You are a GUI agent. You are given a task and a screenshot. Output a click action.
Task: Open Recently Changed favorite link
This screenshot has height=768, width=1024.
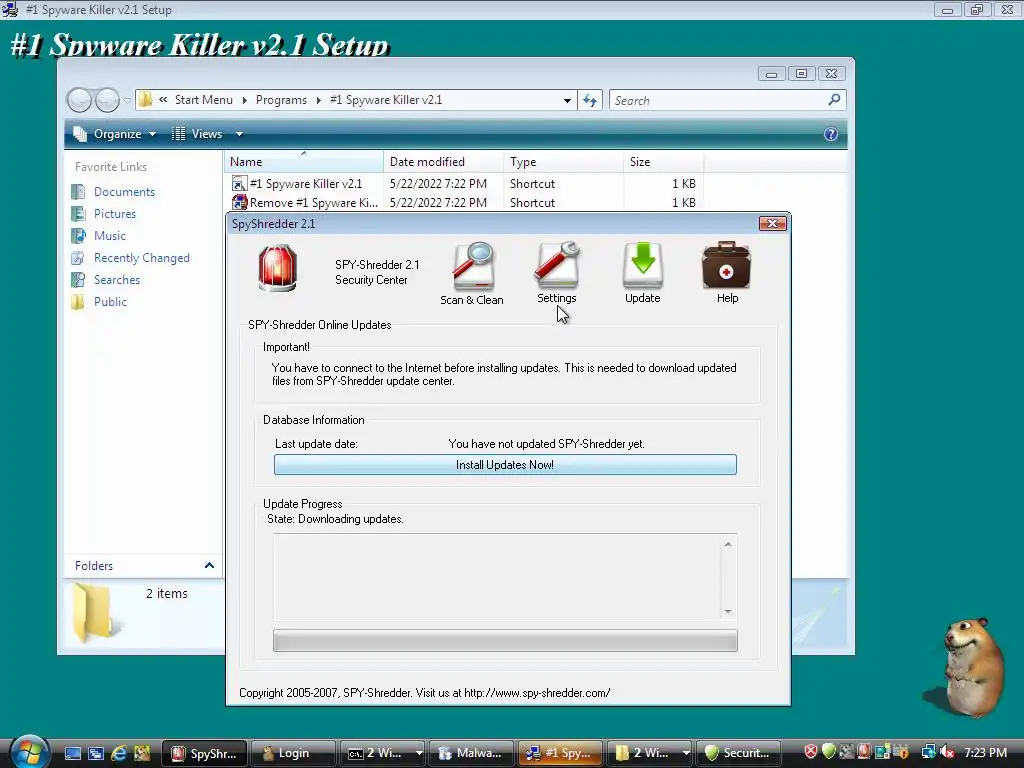tap(141, 258)
